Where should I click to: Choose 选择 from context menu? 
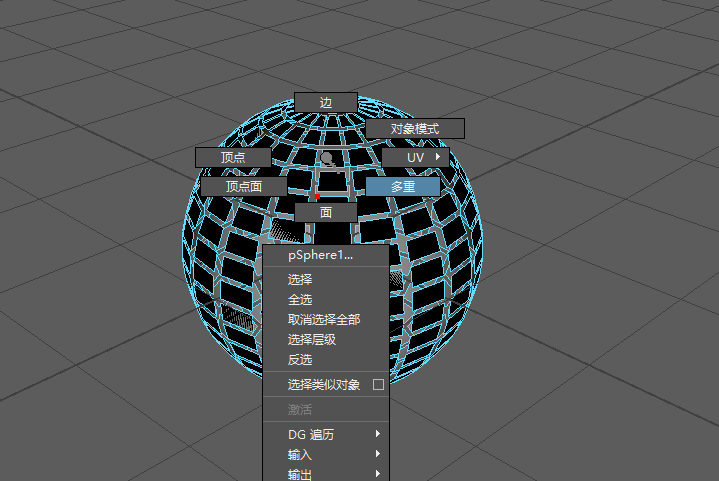326,279
